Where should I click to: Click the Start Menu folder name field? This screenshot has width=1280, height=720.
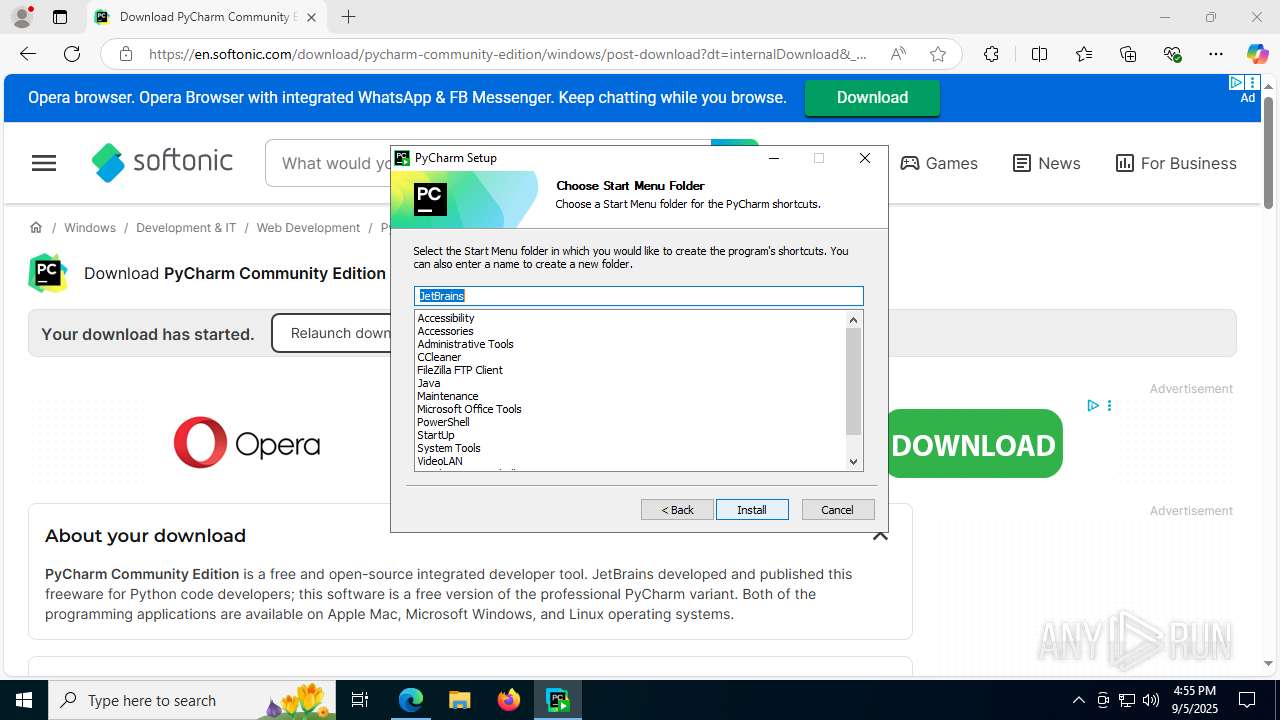click(x=639, y=296)
